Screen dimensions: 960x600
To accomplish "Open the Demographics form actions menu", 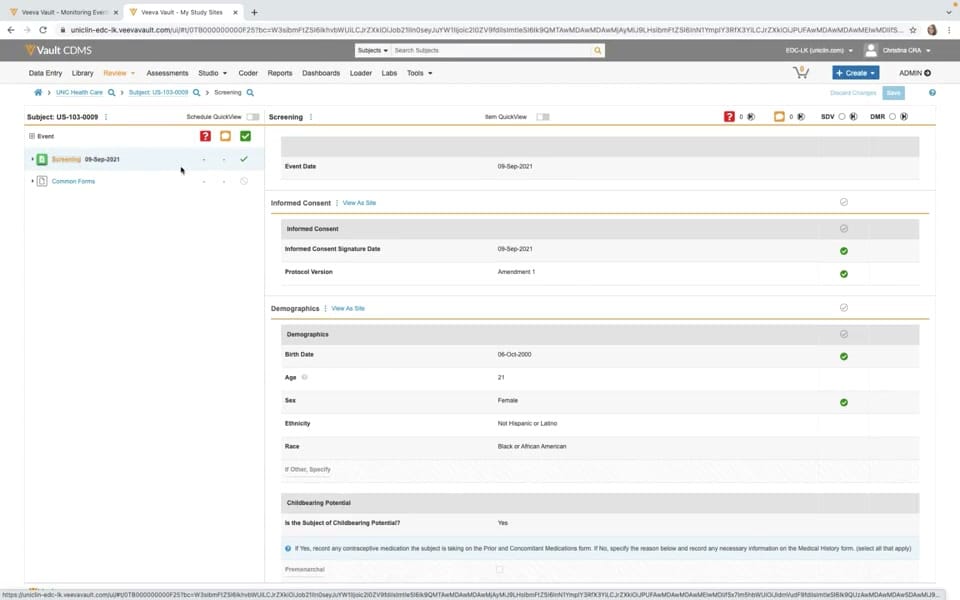I will [x=325, y=309].
